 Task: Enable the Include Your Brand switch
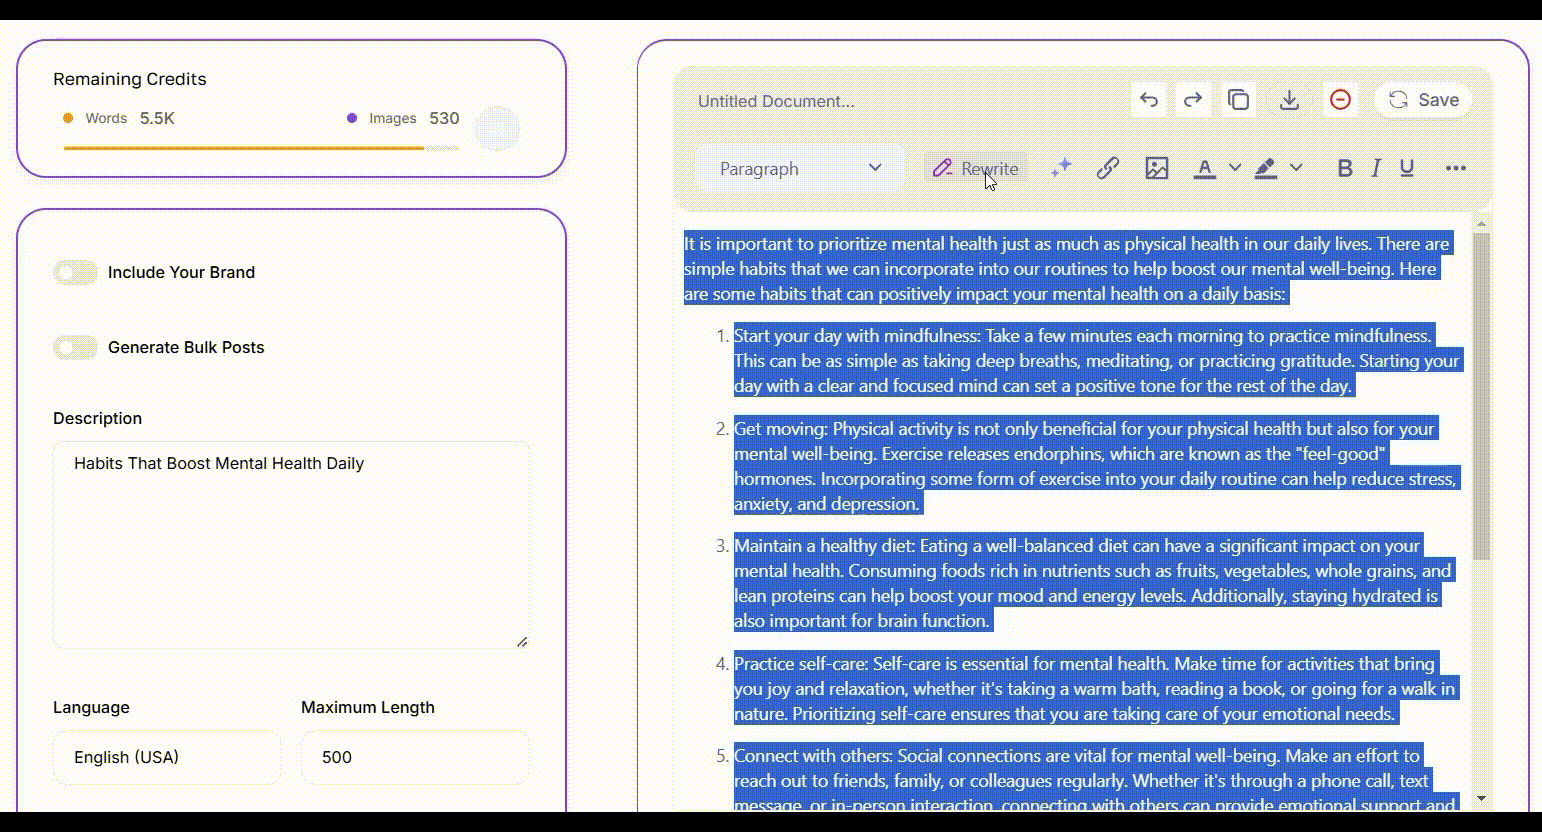pos(75,272)
